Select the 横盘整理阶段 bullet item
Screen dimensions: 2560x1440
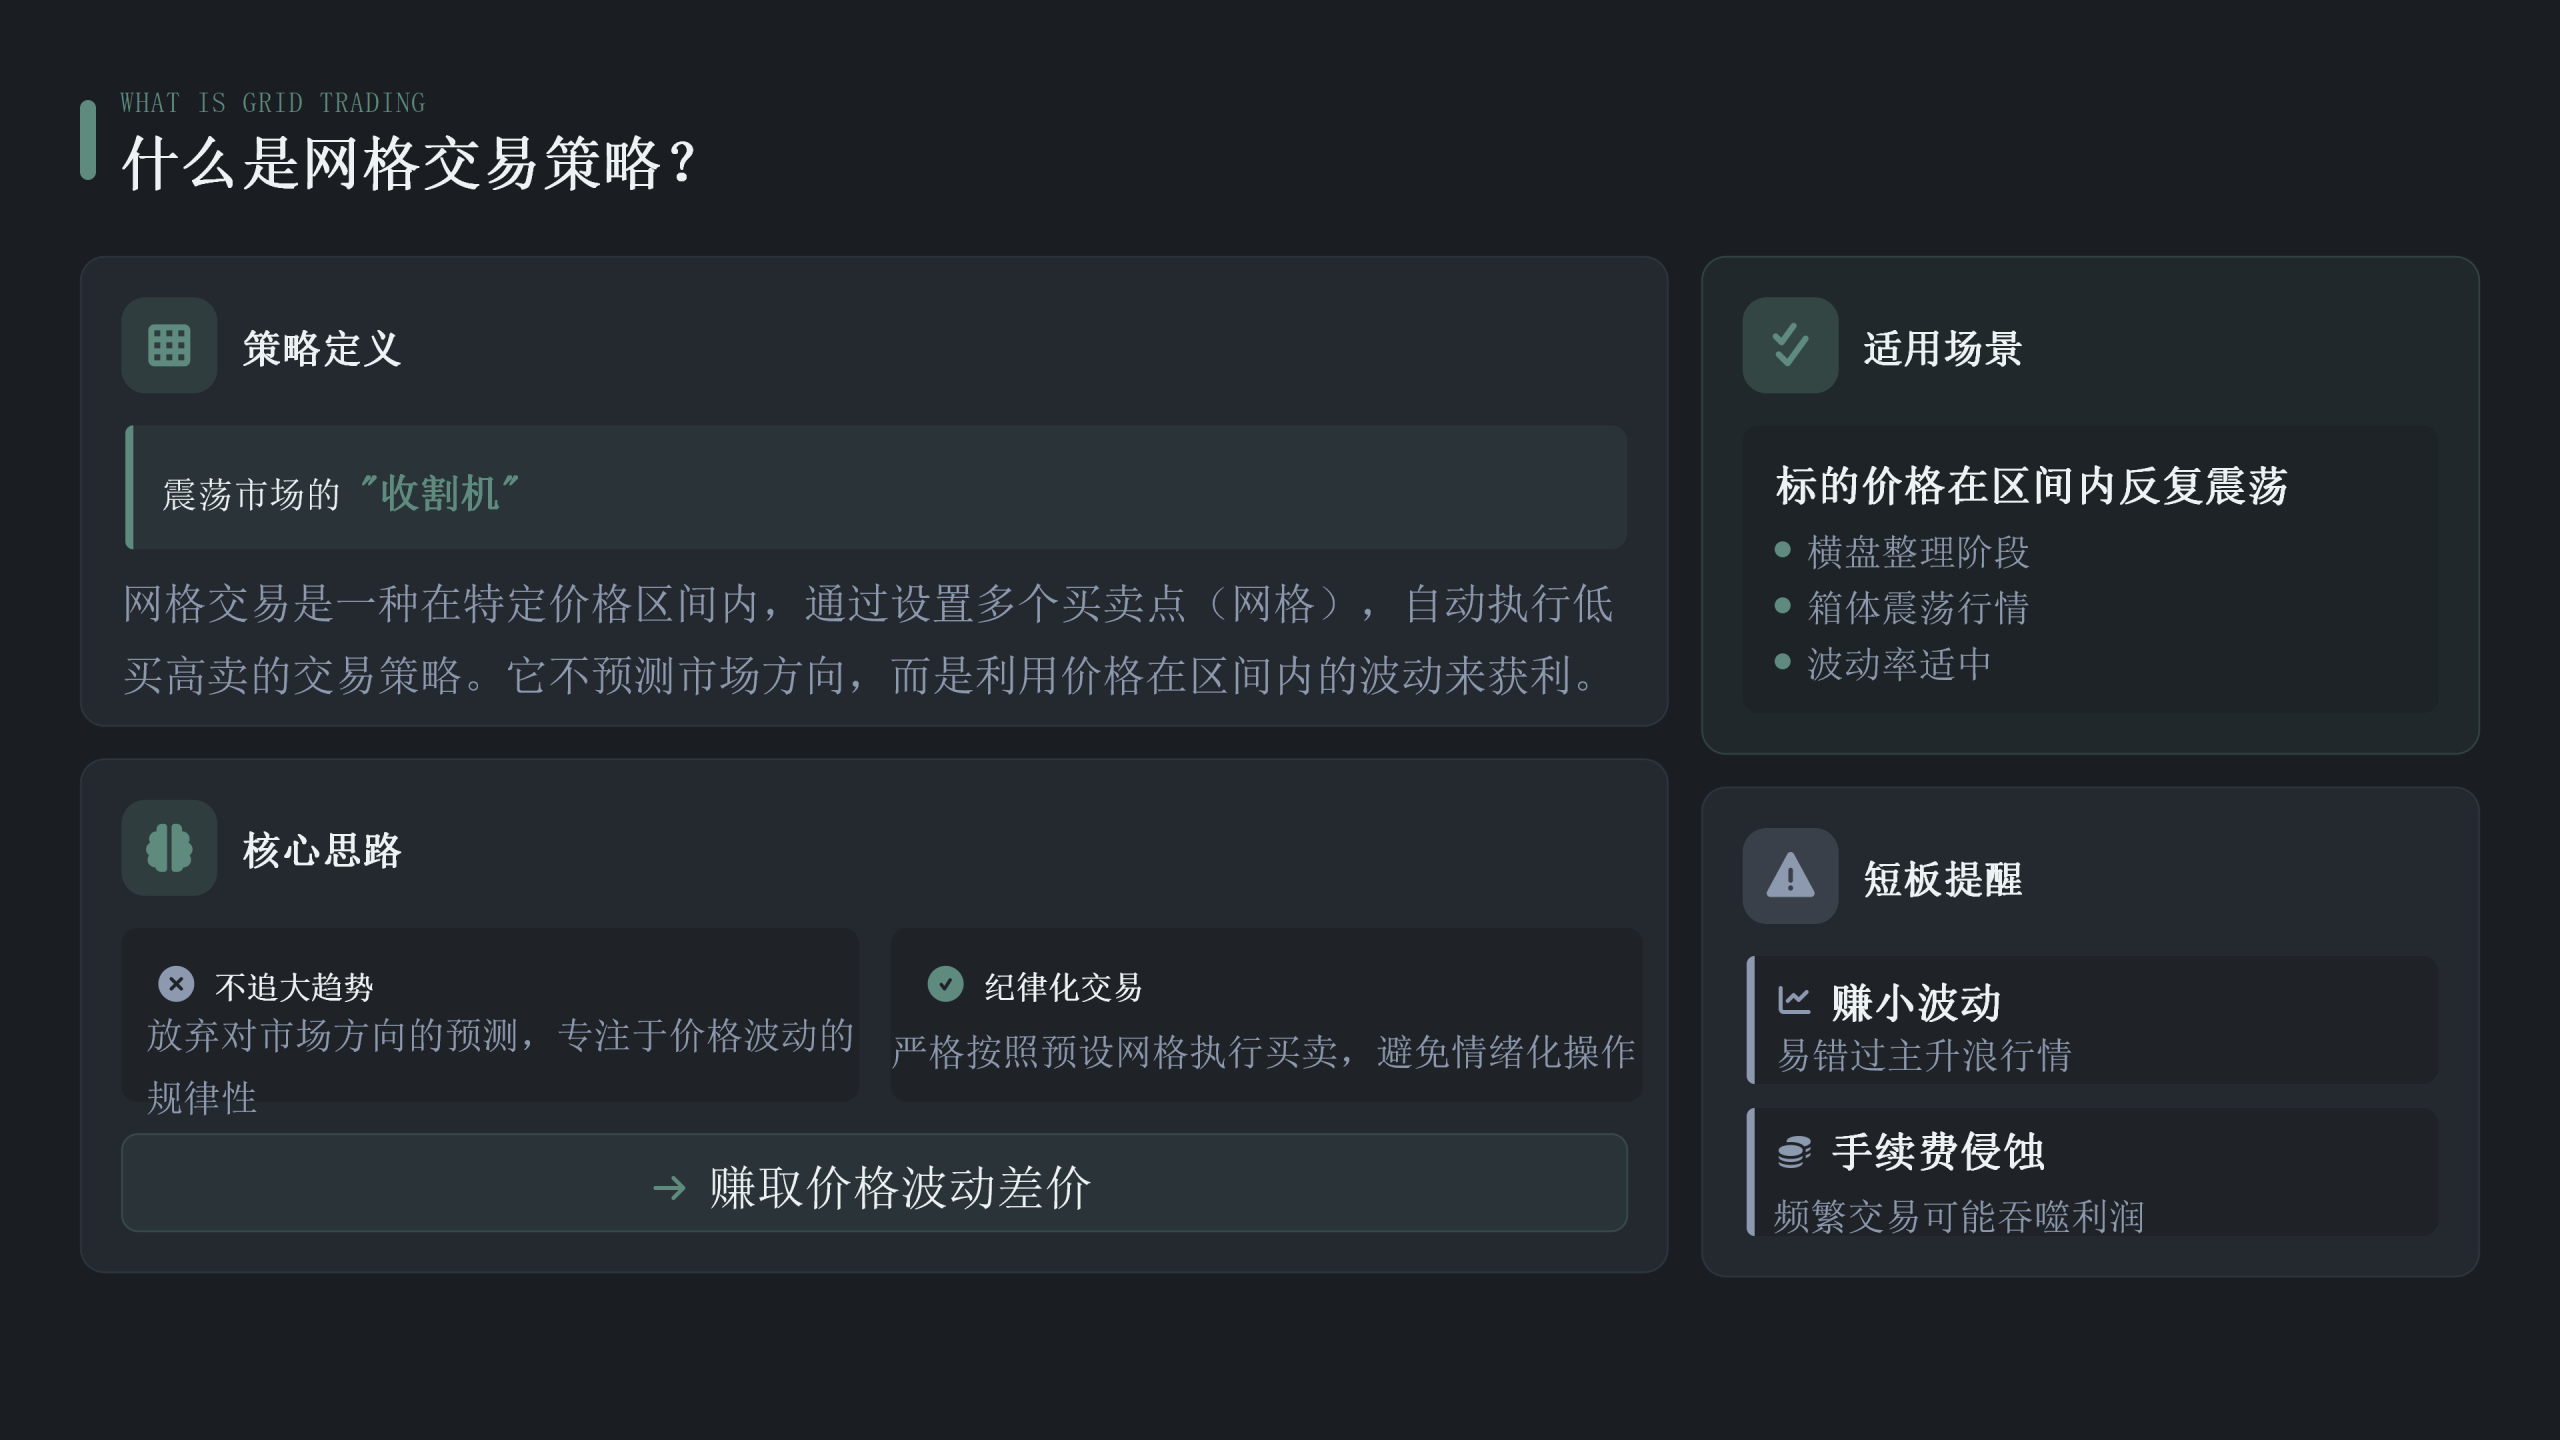click(1917, 551)
